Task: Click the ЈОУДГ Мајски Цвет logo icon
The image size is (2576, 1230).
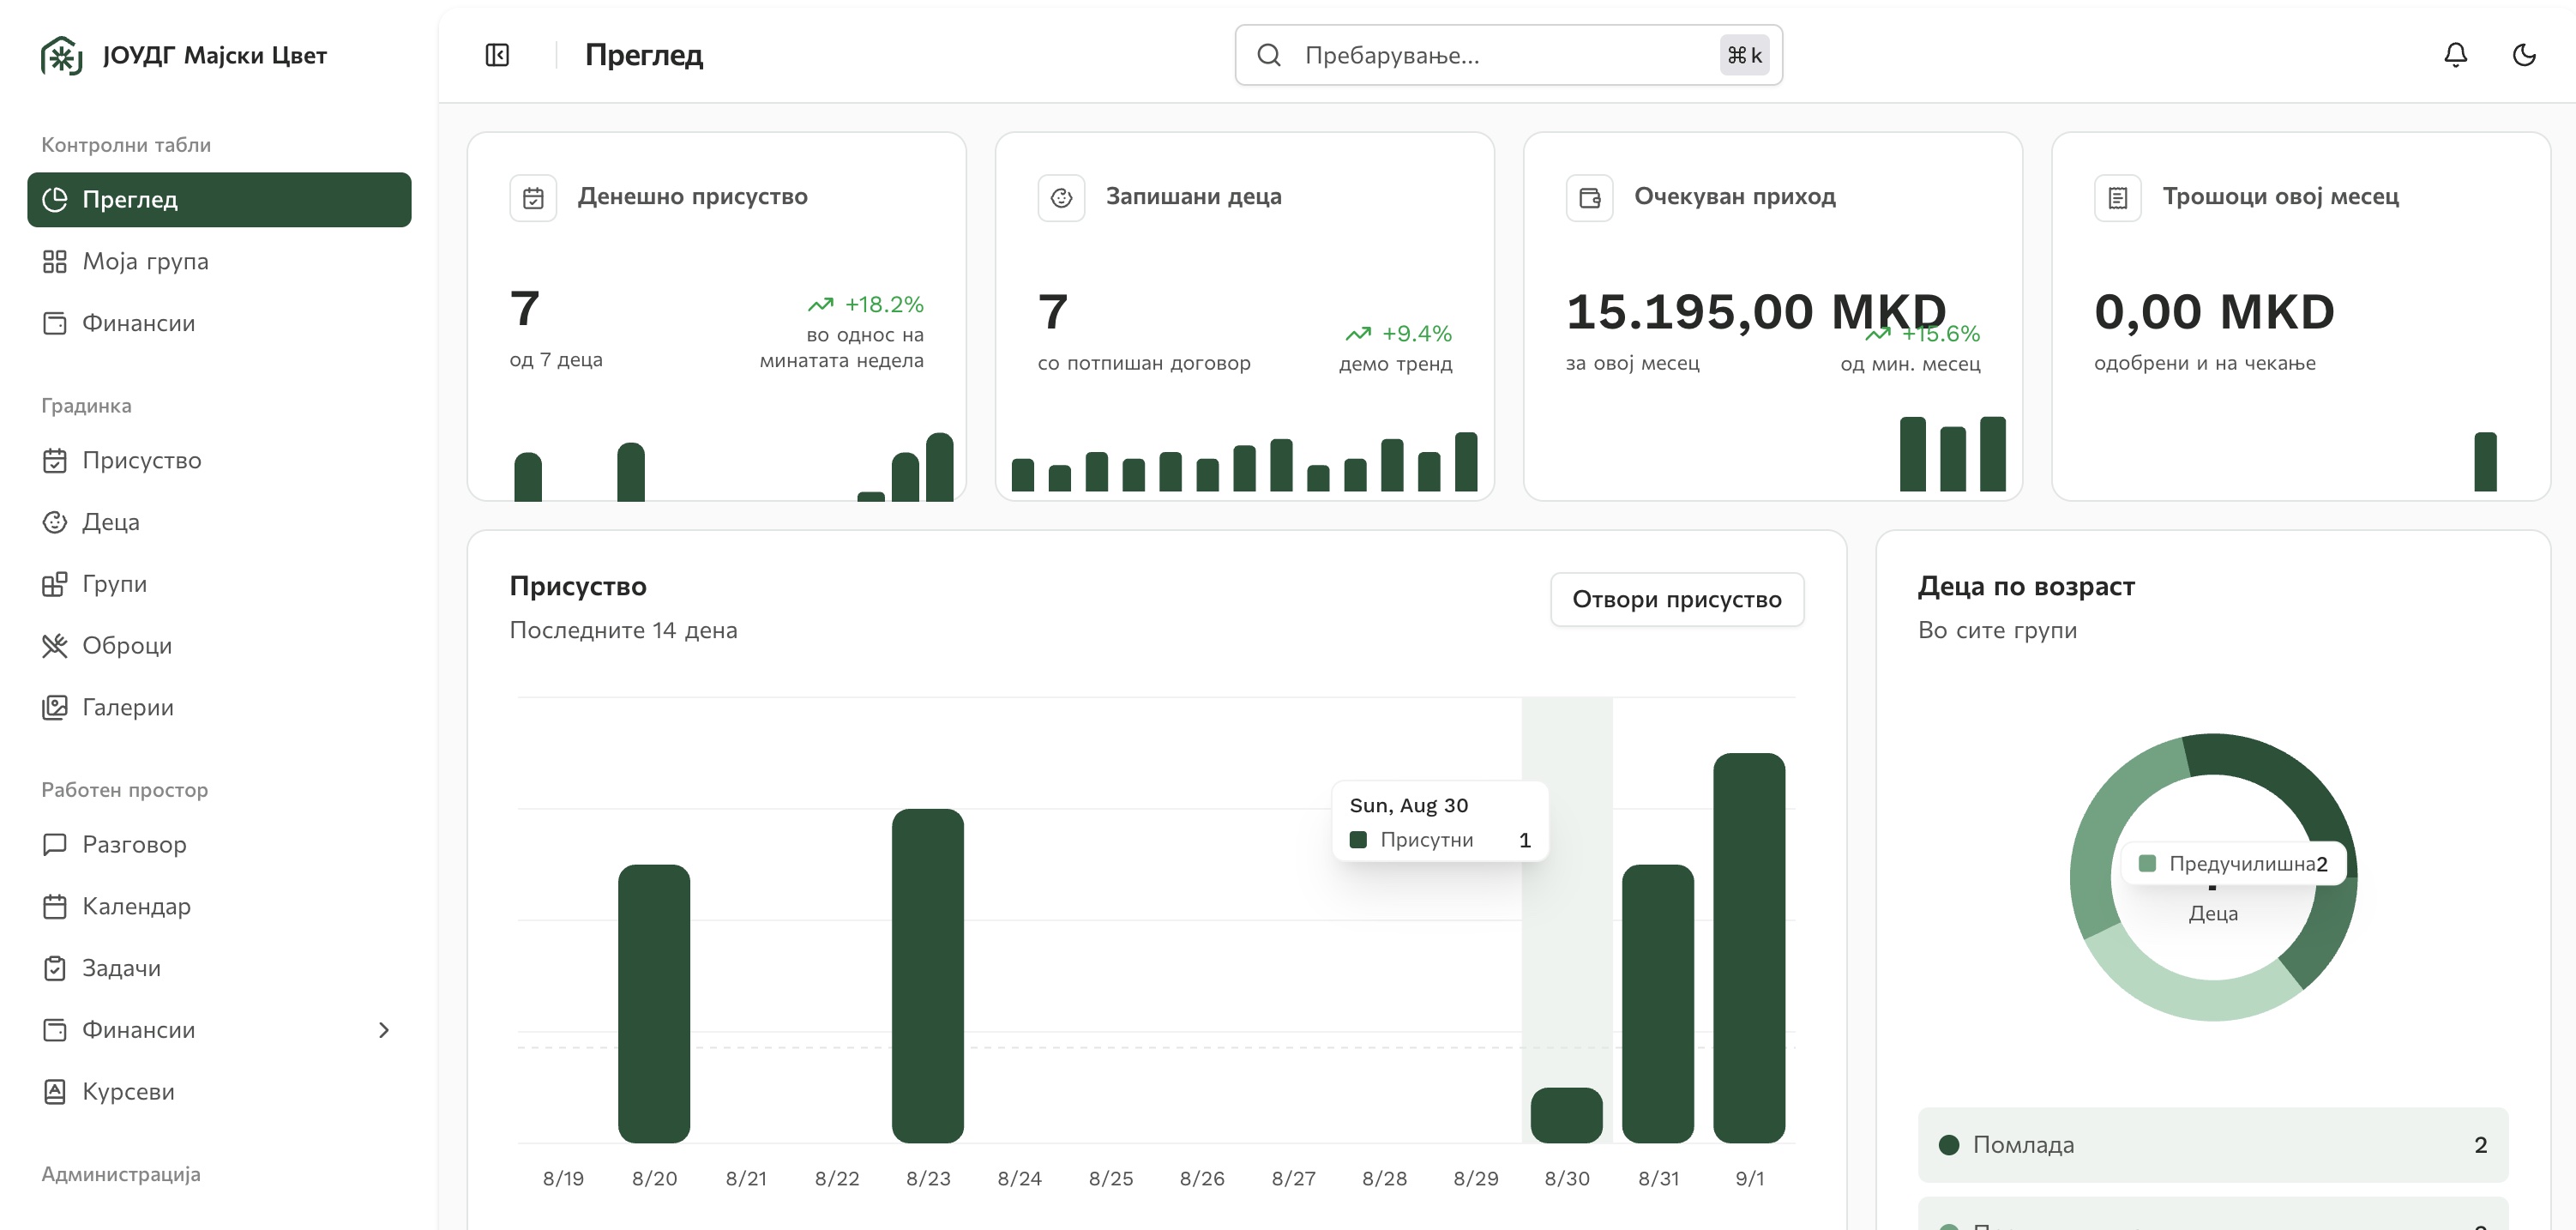Action: pos(61,56)
